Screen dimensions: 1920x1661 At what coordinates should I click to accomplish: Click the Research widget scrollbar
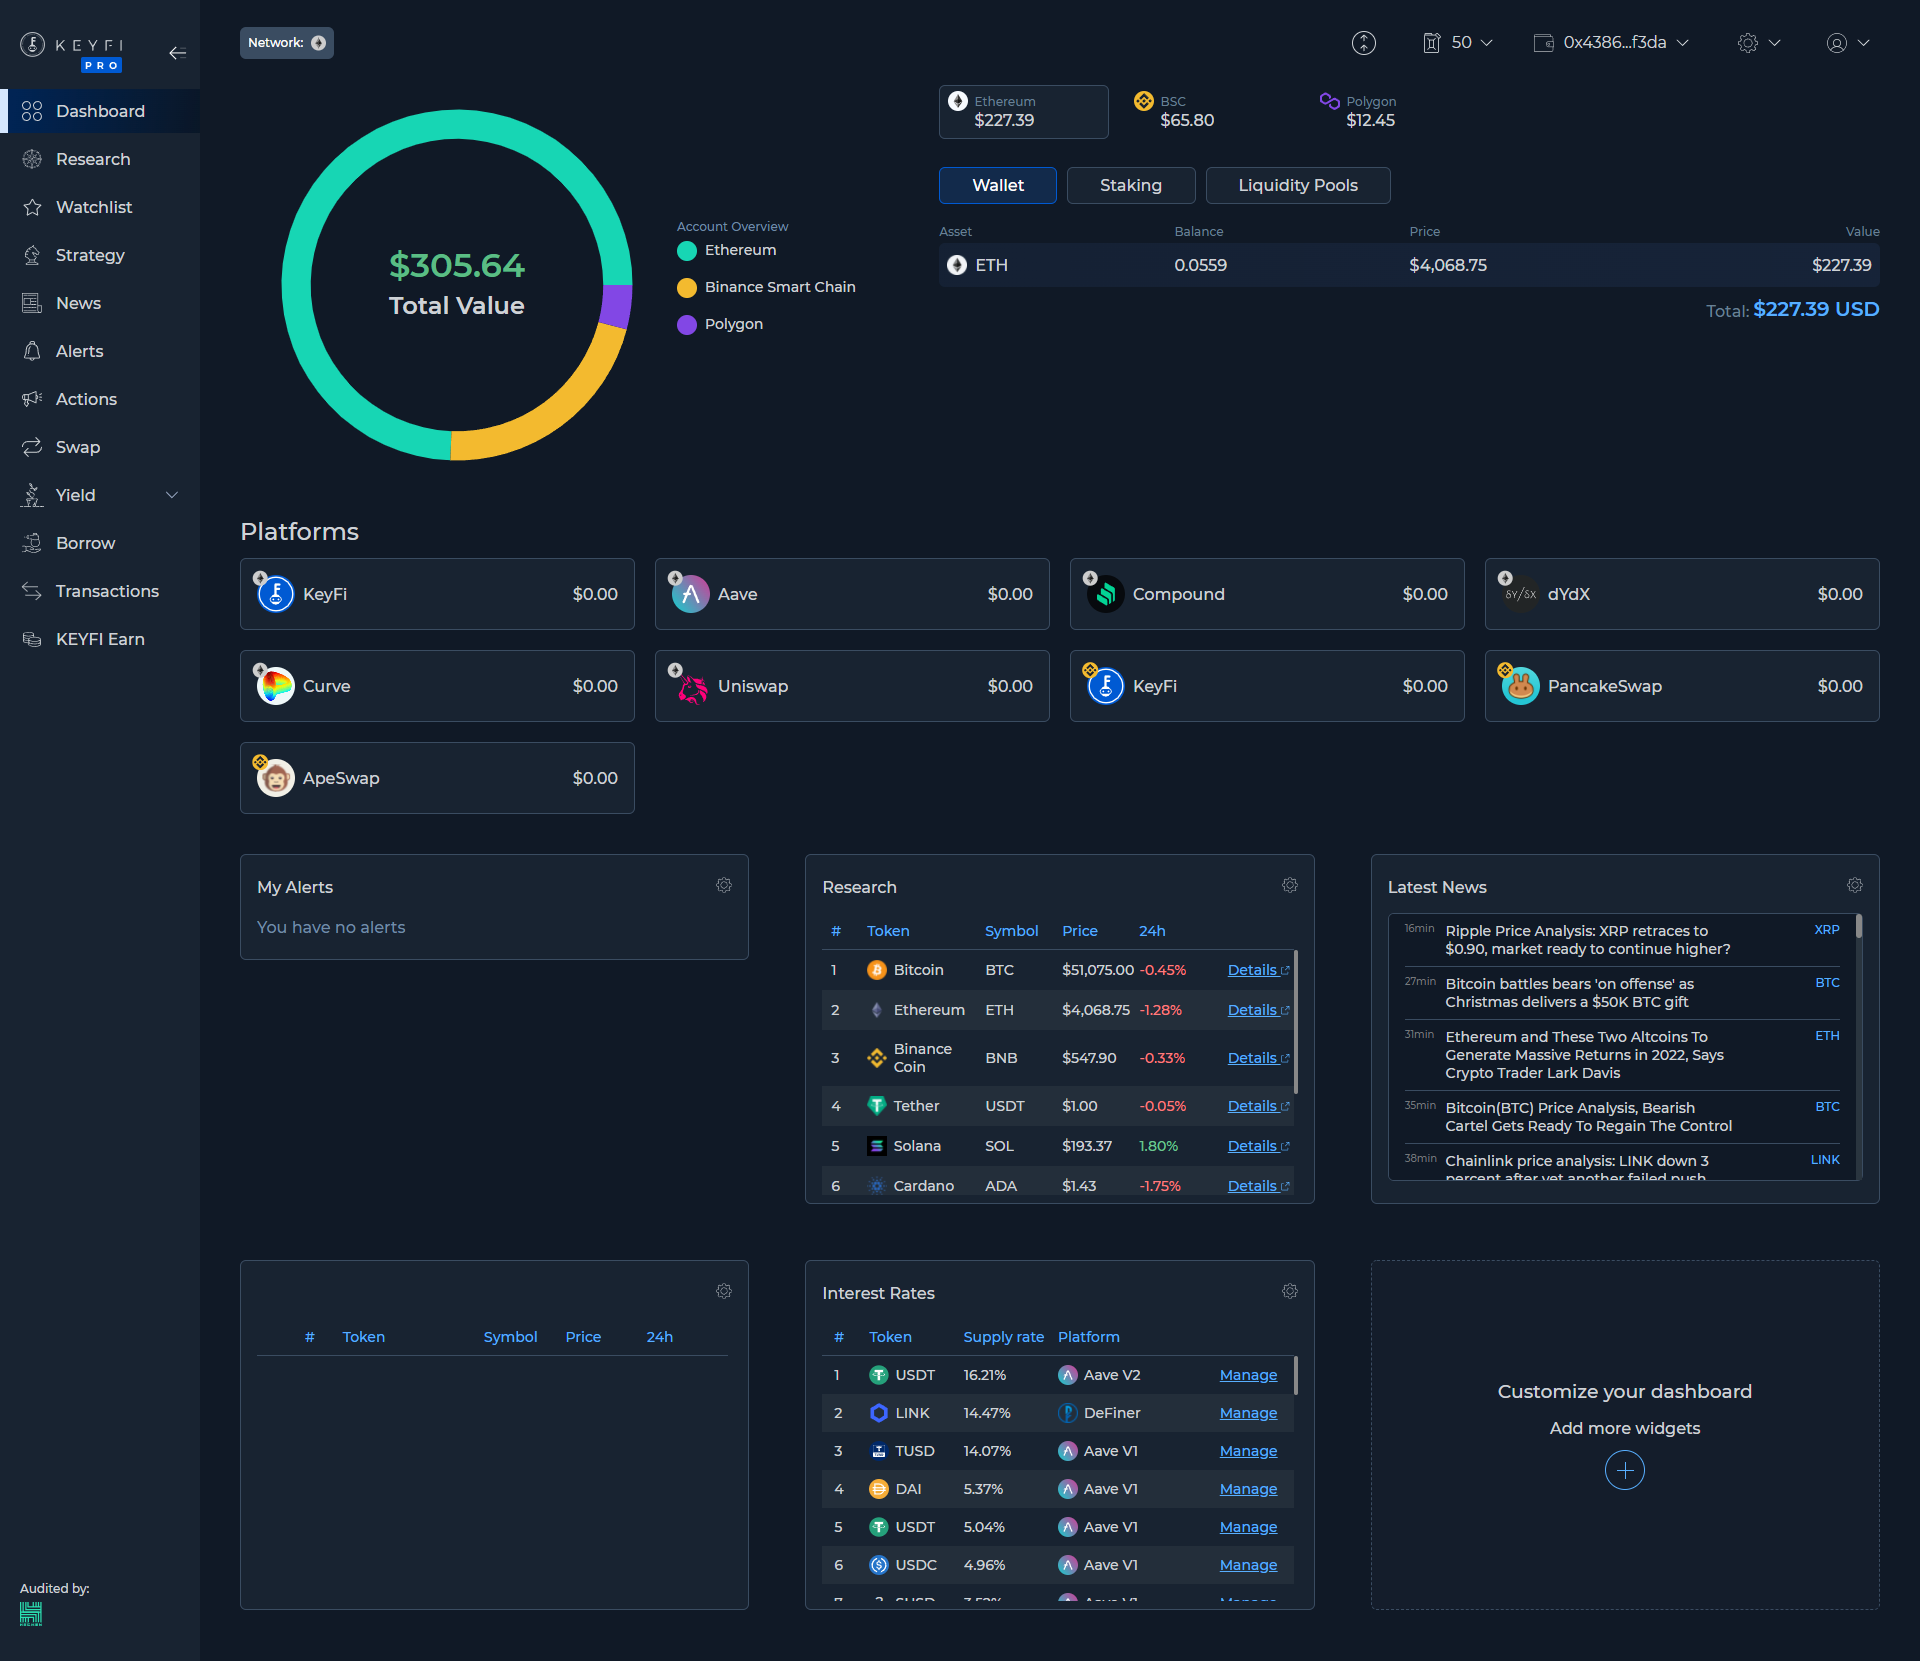(x=1296, y=1021)
